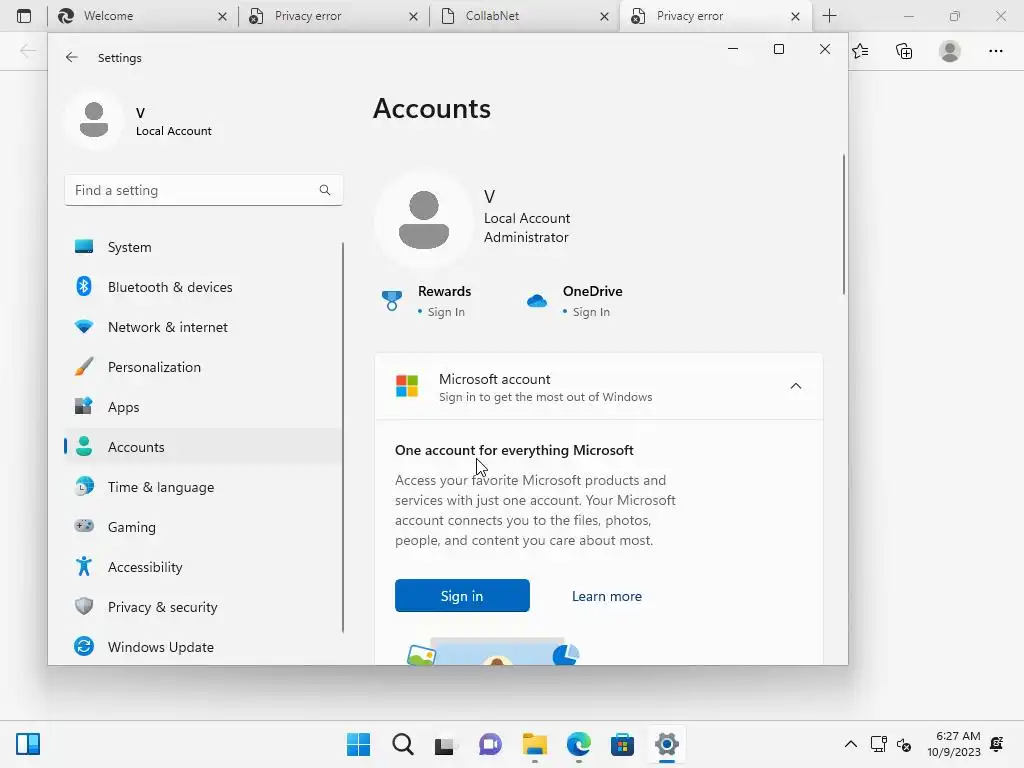Open File Explorer from taskbar
Image resolution: width=1024 pixels, height=768 pixels.
[535, 744]
